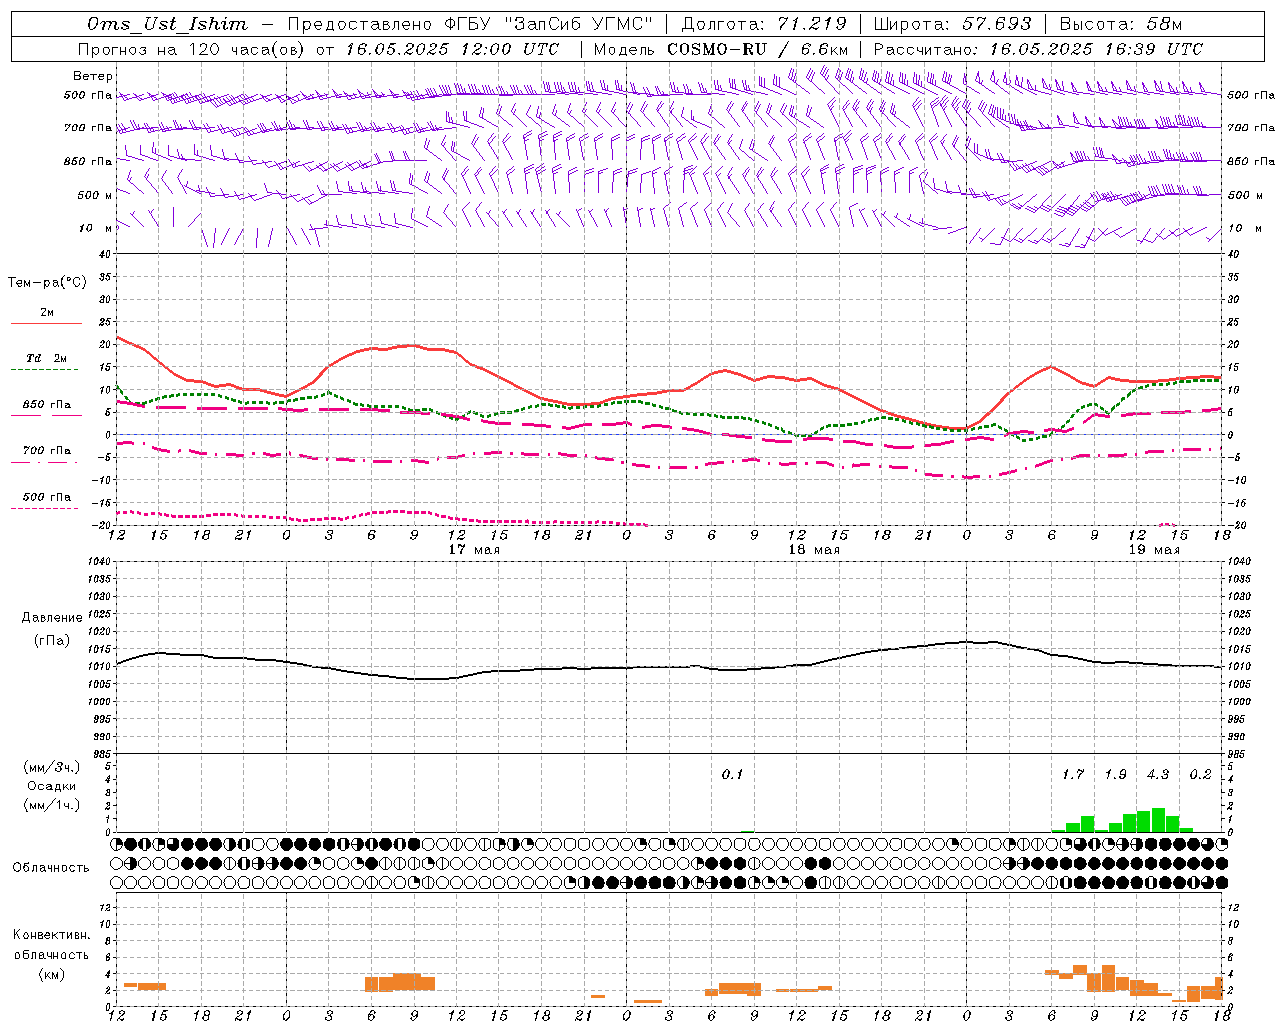
Task: Click the 'Давление' pressure panel label
Action: click(52, 618)
